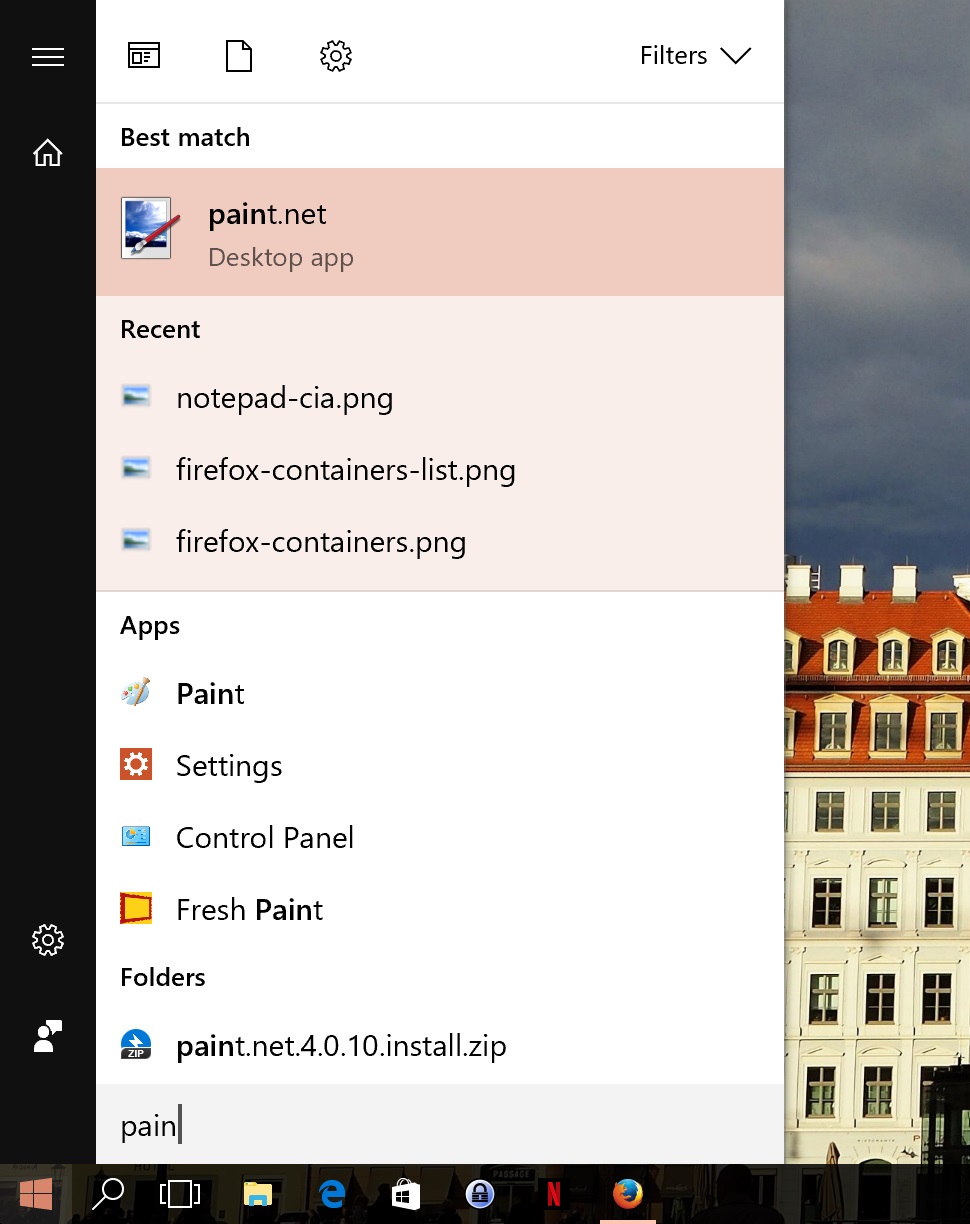Click the paint.net app icon
The height and width of the screenshot is (1224, 970).
(x=151, y=229)
